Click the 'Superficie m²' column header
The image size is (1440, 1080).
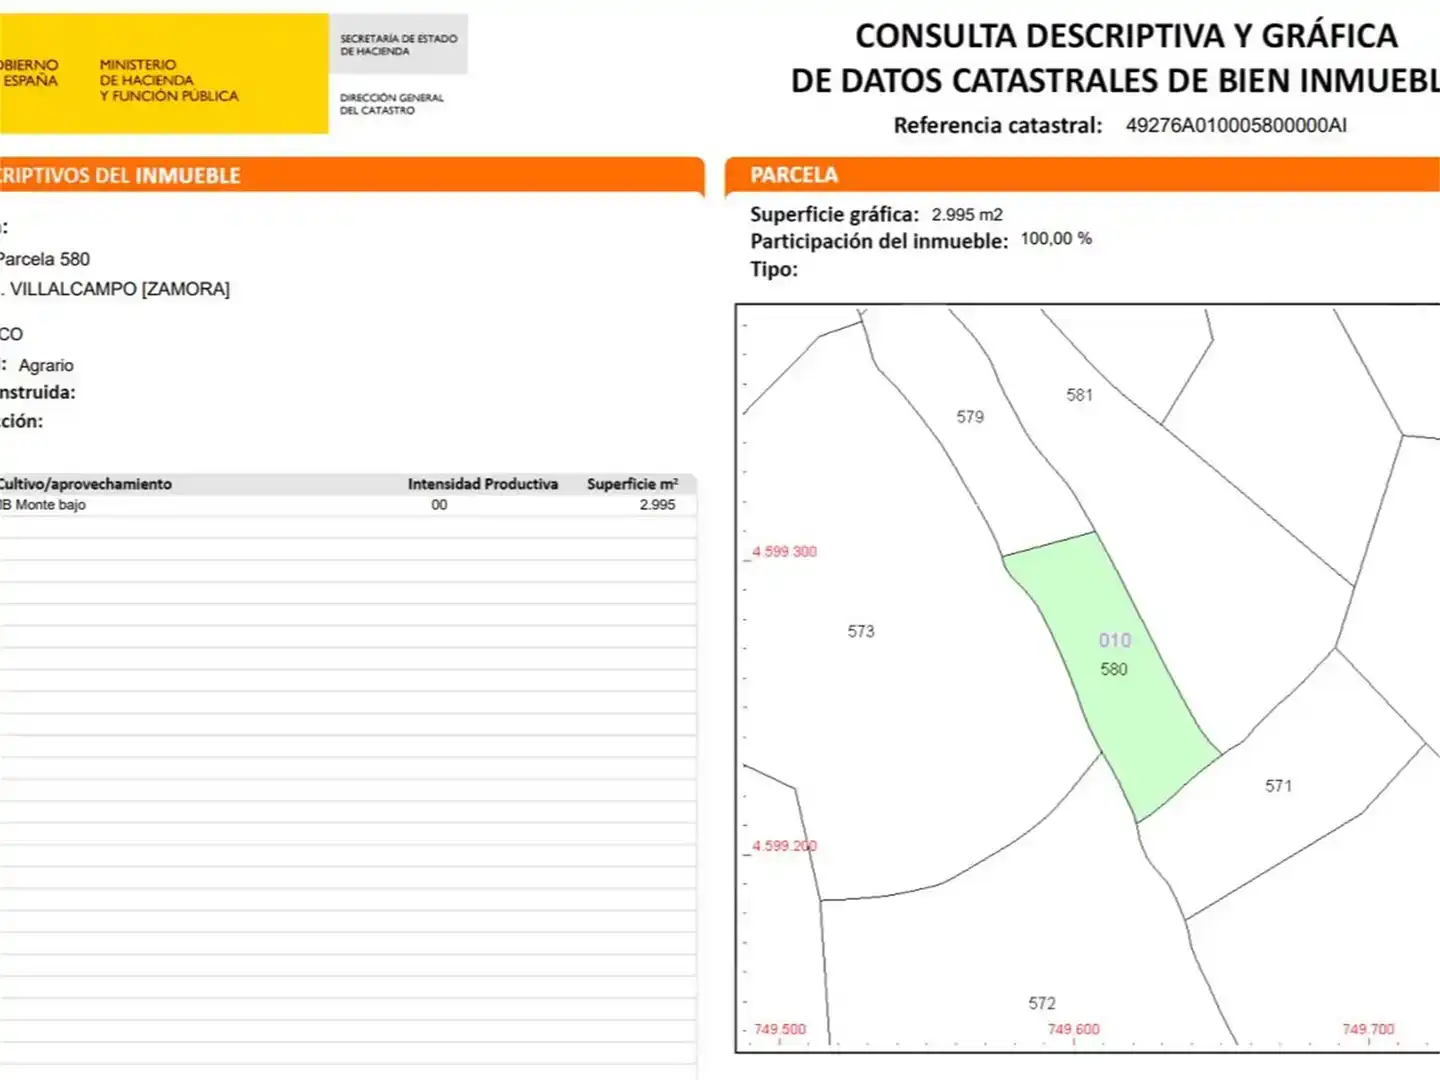(632, 484)
